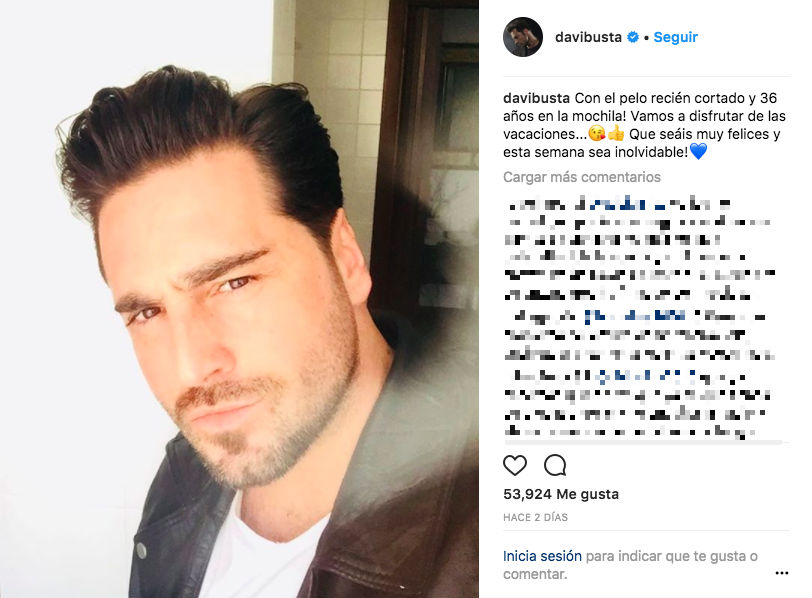
Task: Click the blurred blue mention in middle comment
Action: pyautogui.click(x=636, y=316)
